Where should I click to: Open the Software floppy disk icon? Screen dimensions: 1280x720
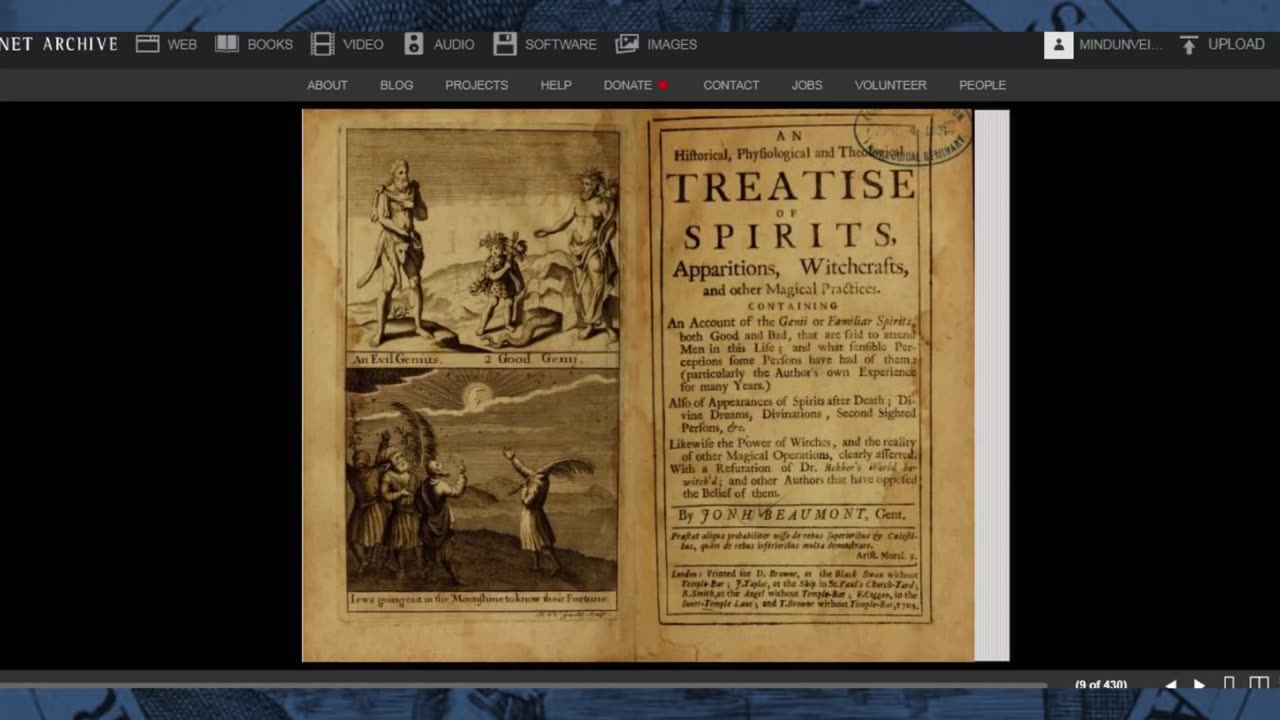(505, 44)
